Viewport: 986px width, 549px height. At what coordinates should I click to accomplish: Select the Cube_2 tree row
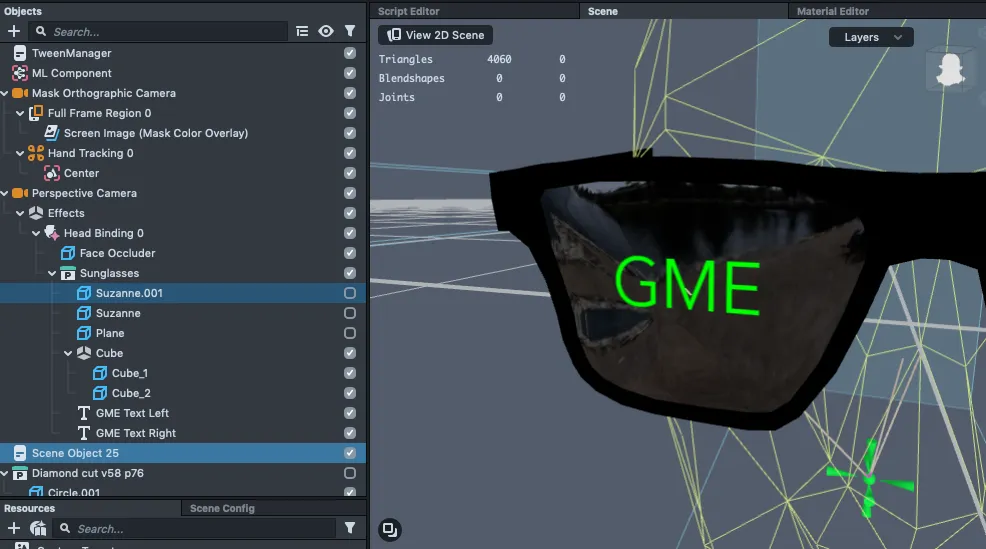click(x=183, y=393)
